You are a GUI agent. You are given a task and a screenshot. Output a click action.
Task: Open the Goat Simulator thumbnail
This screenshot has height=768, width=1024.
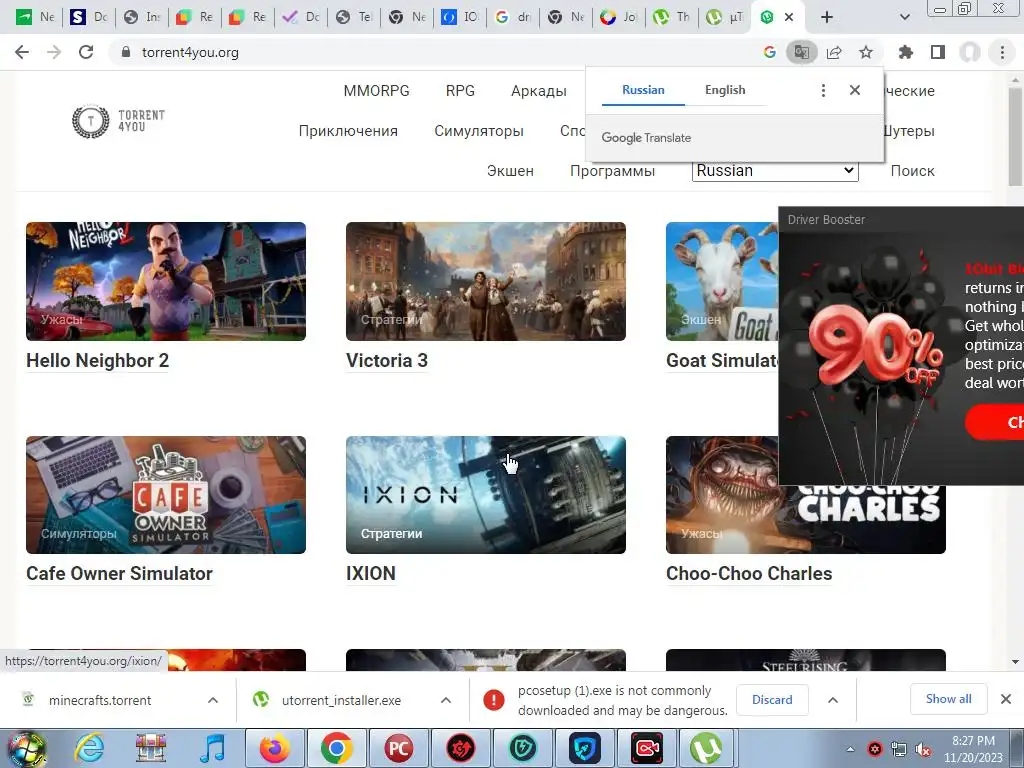[x=722, y=281]
